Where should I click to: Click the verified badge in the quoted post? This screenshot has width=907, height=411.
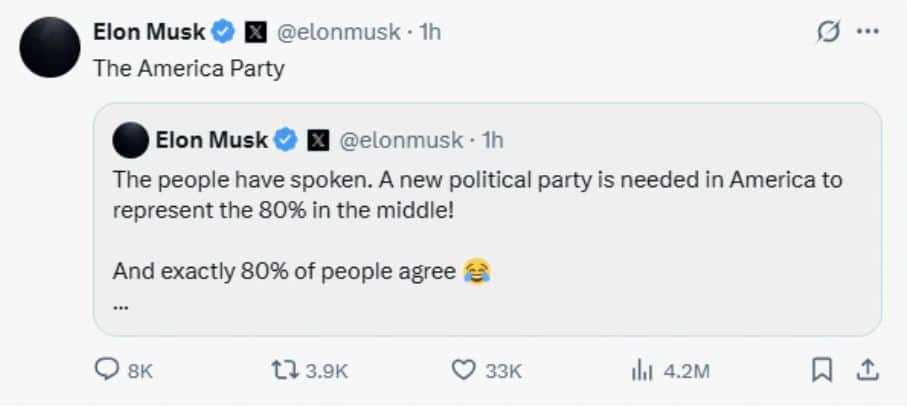(286, 140)
